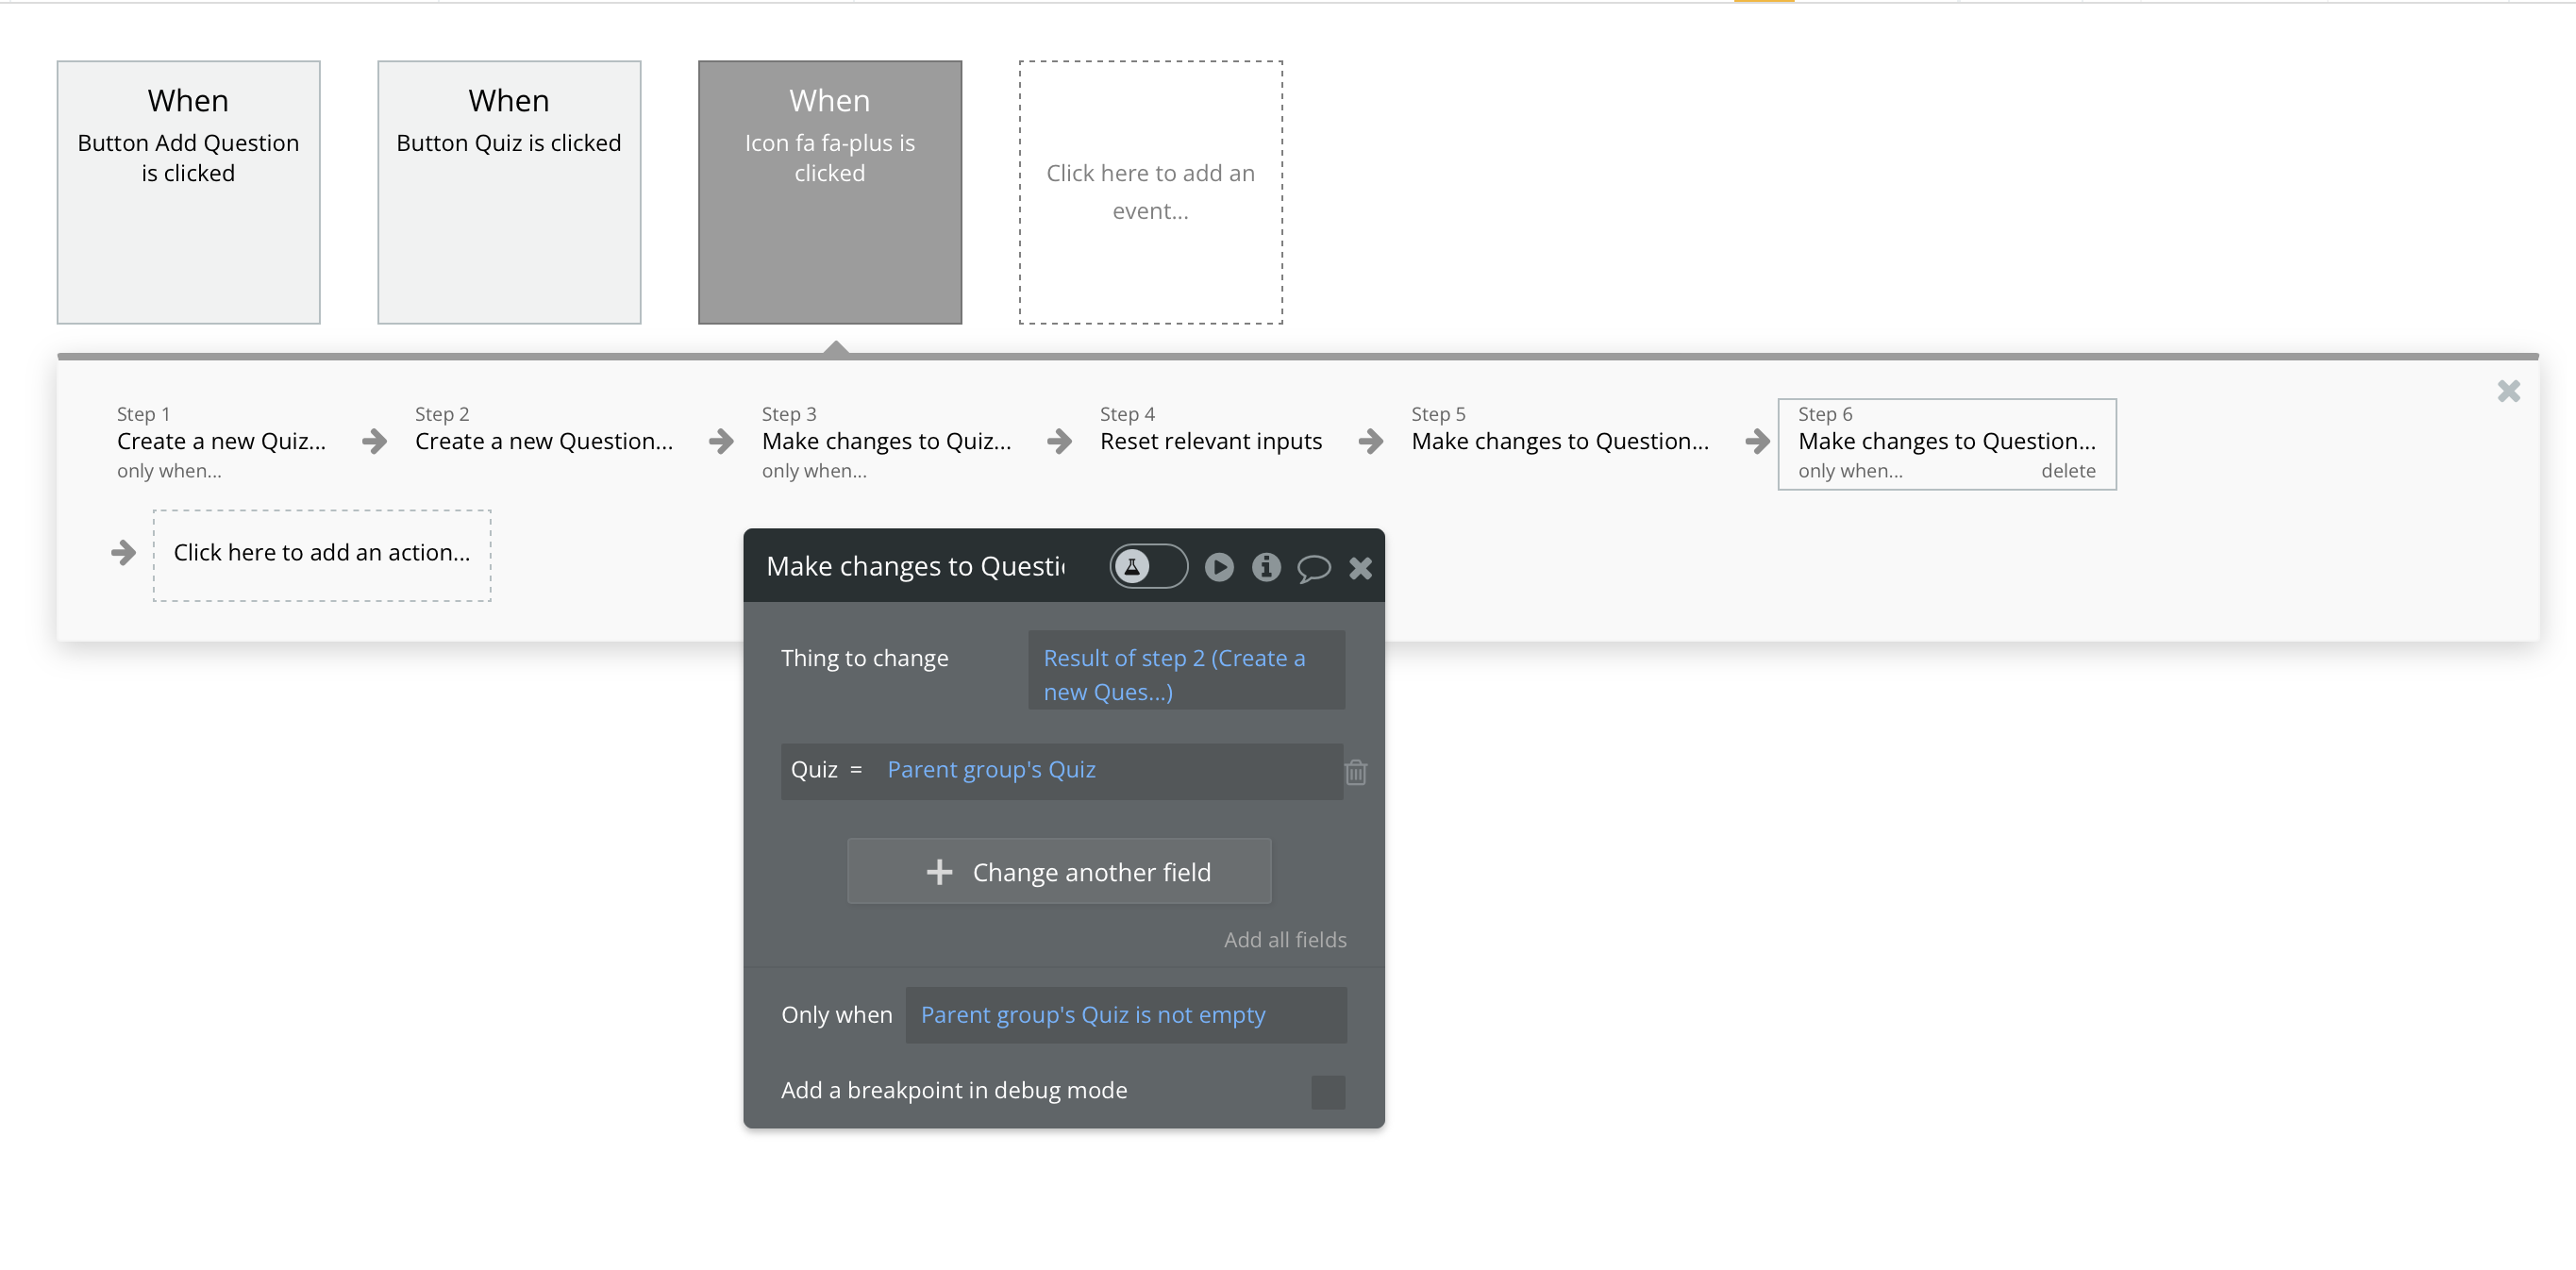Open the comment bubble icon
Image resolution: width=2576 pixels, height=1270 pixels.
(1314, 568)
